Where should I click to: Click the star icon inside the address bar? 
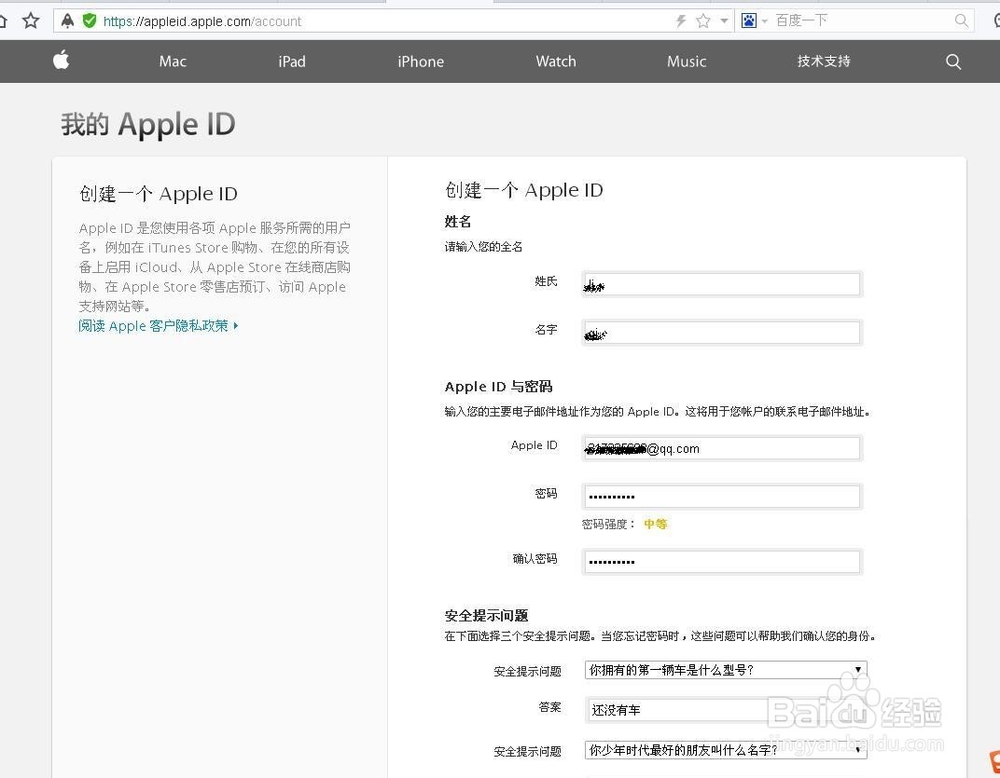[x=703, y=20]
